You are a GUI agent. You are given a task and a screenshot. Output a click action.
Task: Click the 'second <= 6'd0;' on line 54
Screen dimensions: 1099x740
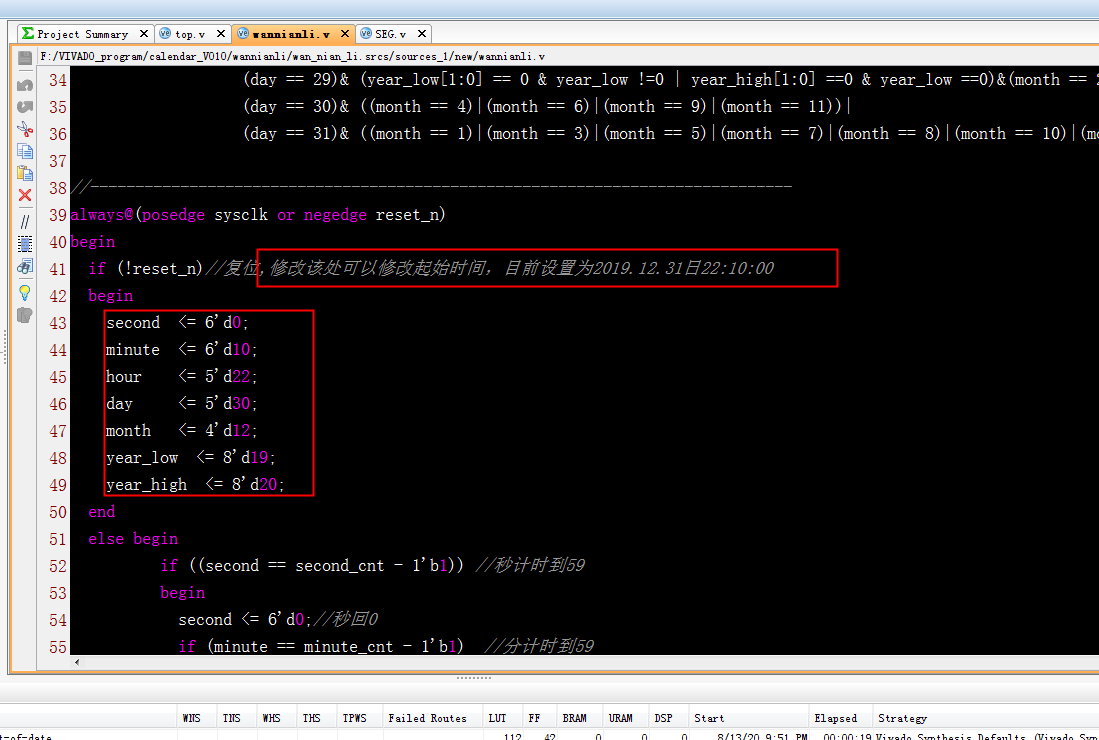(x=245, y=619)
